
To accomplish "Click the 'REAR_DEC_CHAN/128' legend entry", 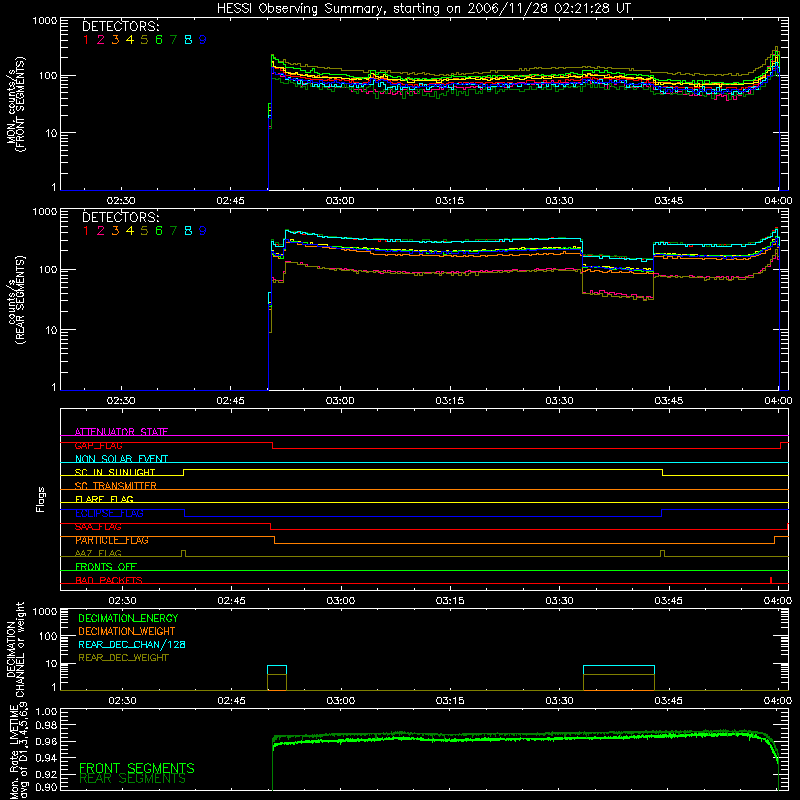I will click(132, 644).
